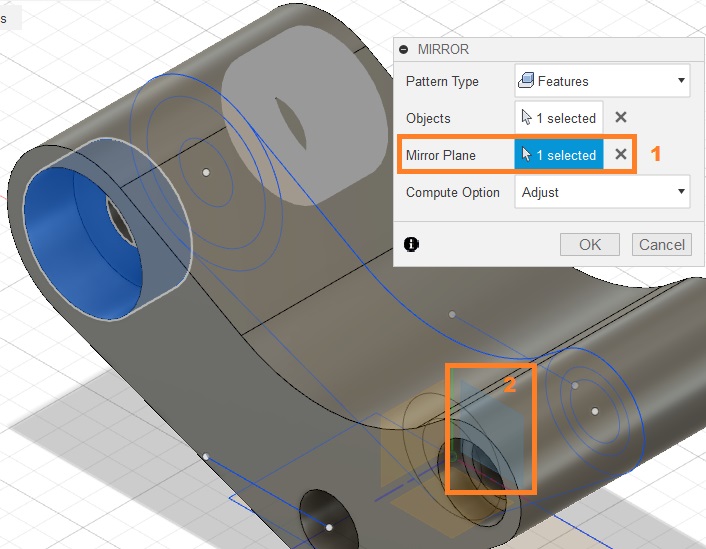
Task: Collapse the MIRROR dialog with minus icon
Action: (403, 50)
